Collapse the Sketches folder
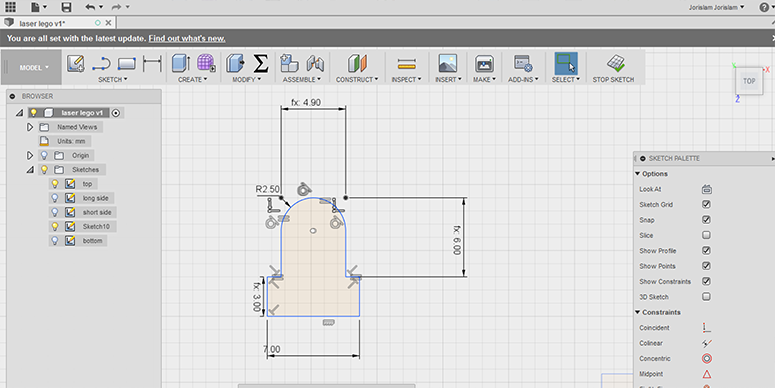This screenshot has width=775, height=388. 30,170
